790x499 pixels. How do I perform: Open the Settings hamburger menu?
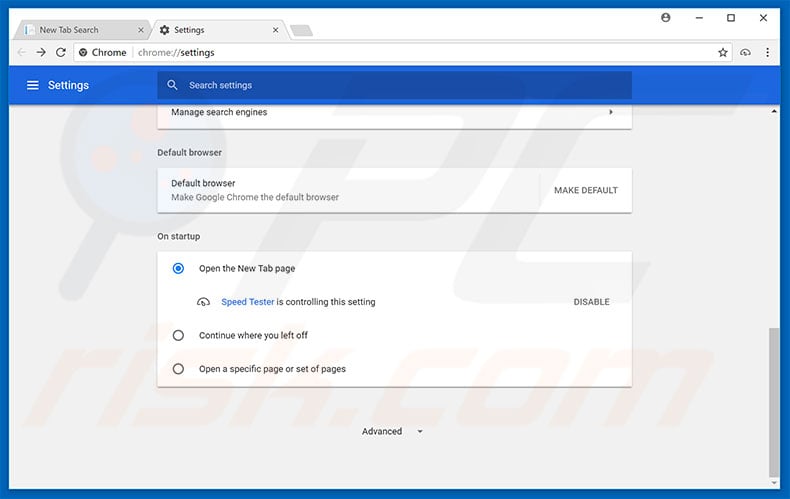point(33,85)
